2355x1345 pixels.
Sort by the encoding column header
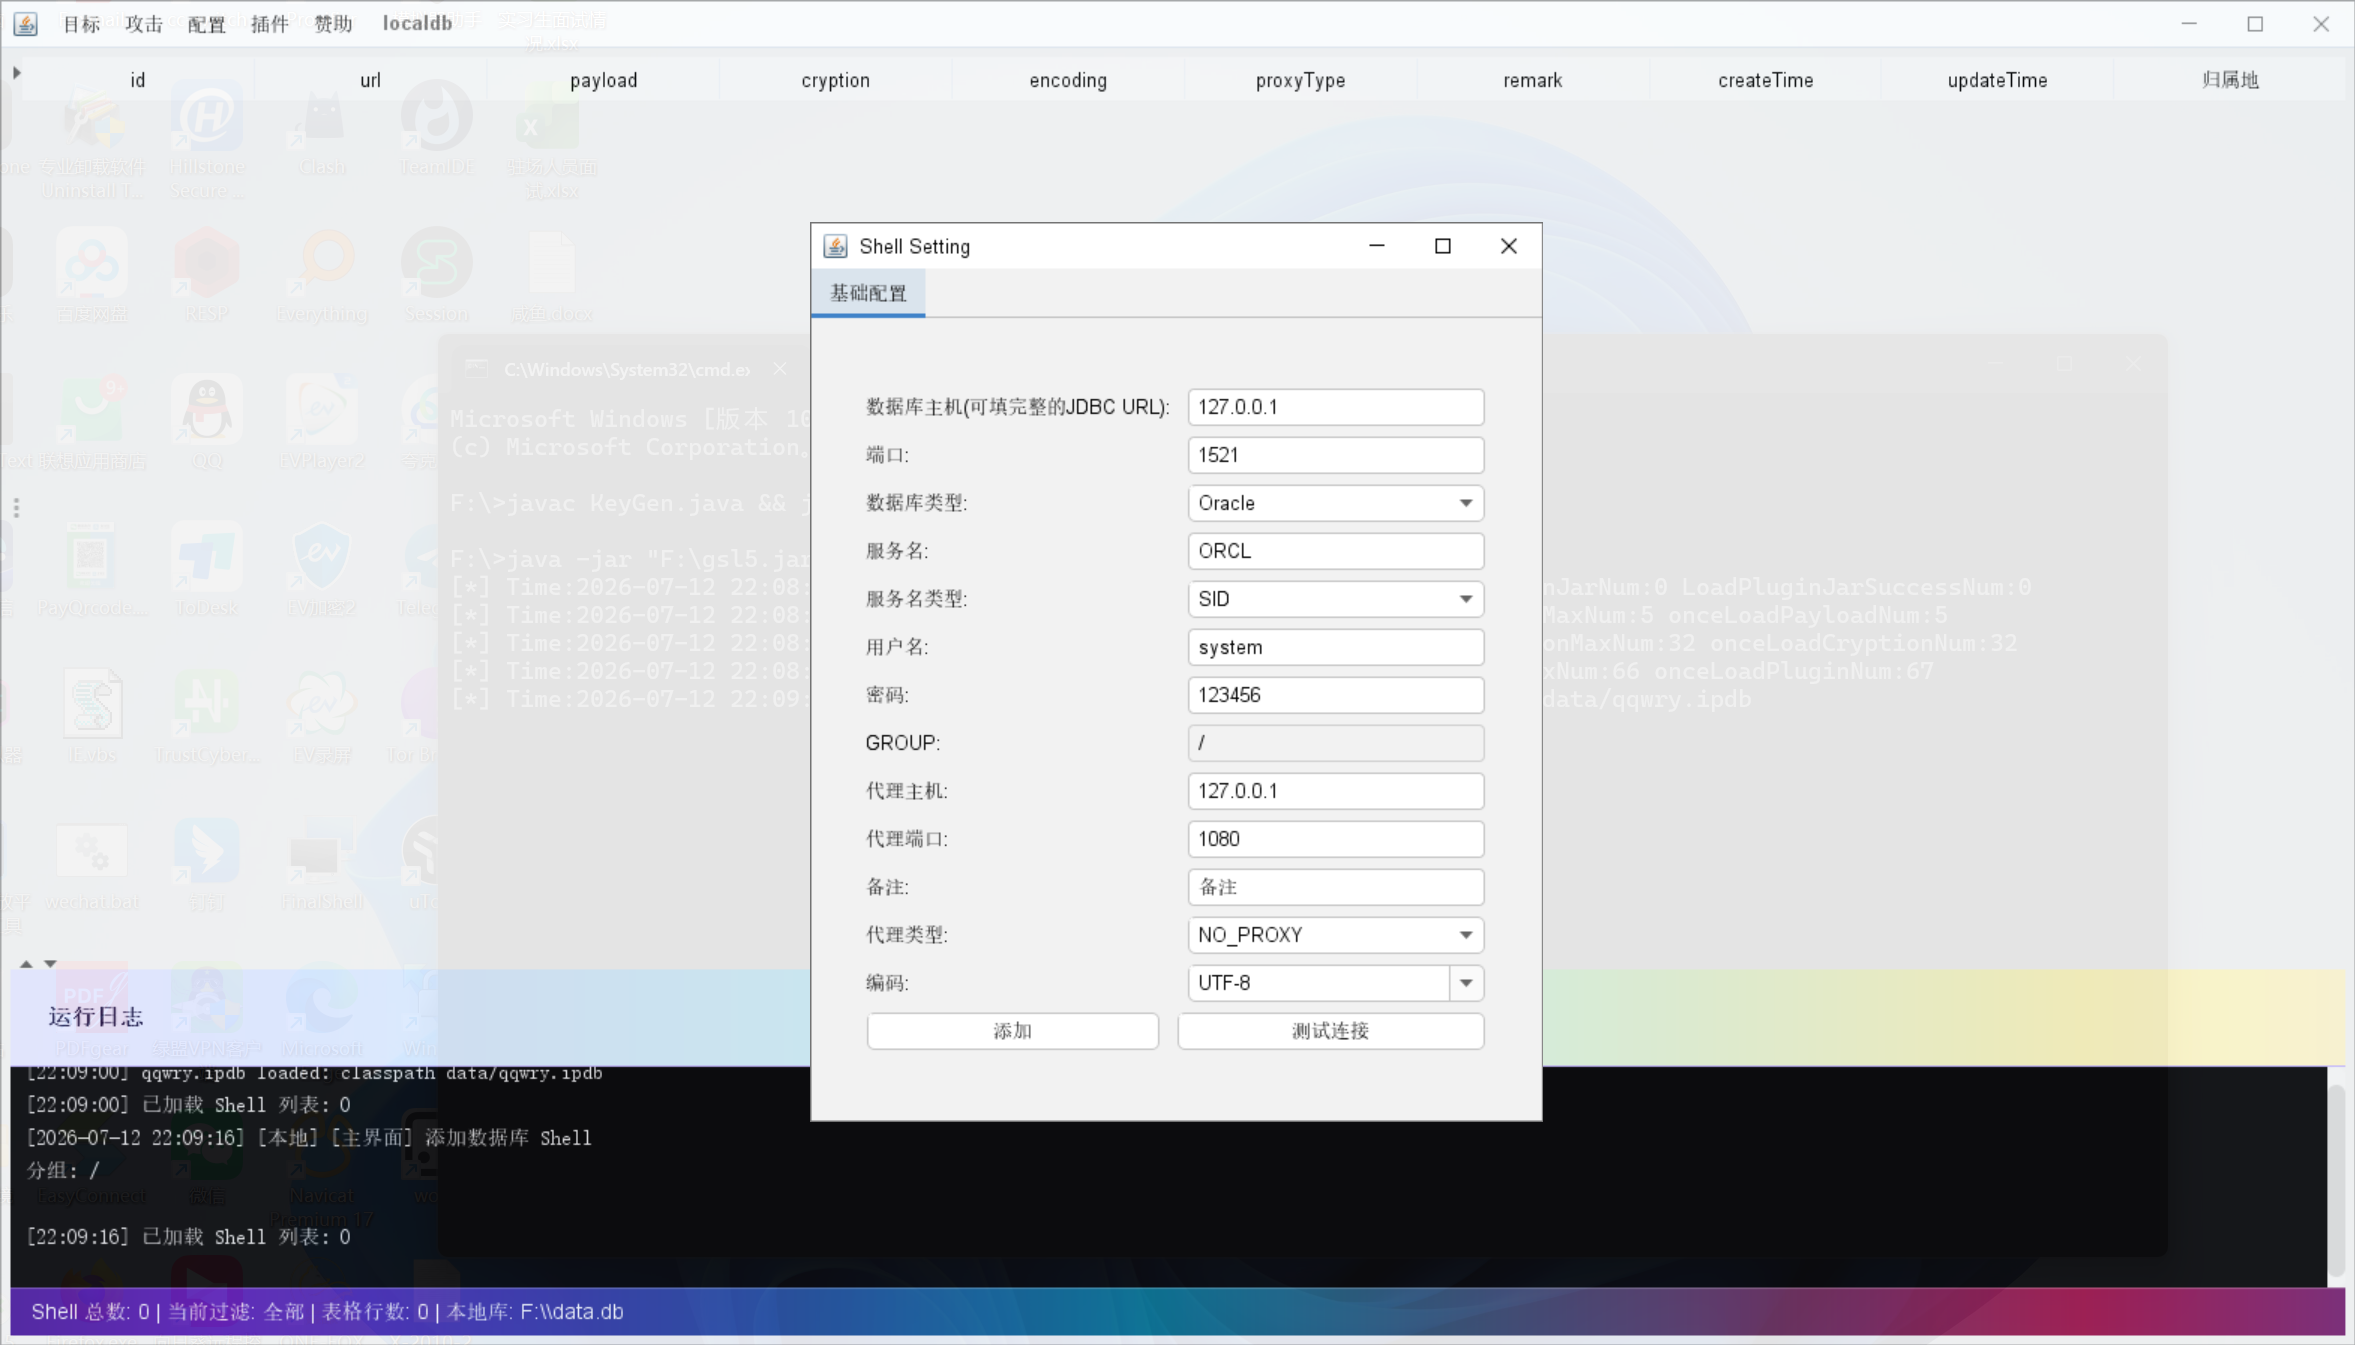[x=1068, y=80]
